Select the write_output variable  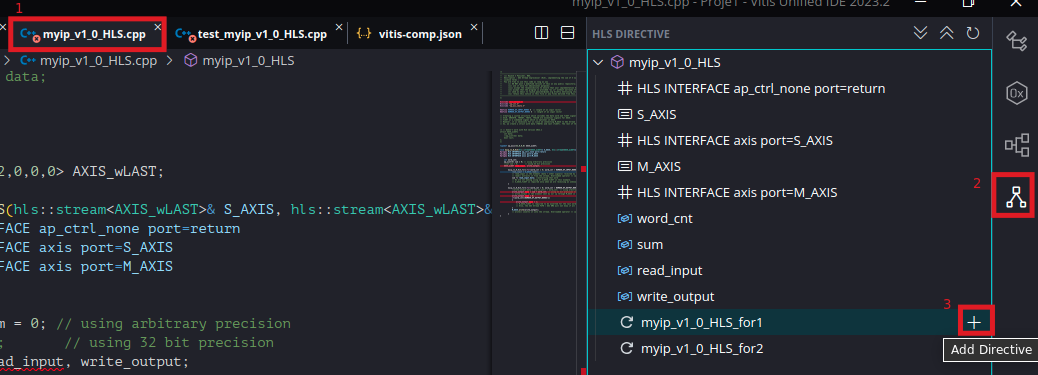[789, 297]
